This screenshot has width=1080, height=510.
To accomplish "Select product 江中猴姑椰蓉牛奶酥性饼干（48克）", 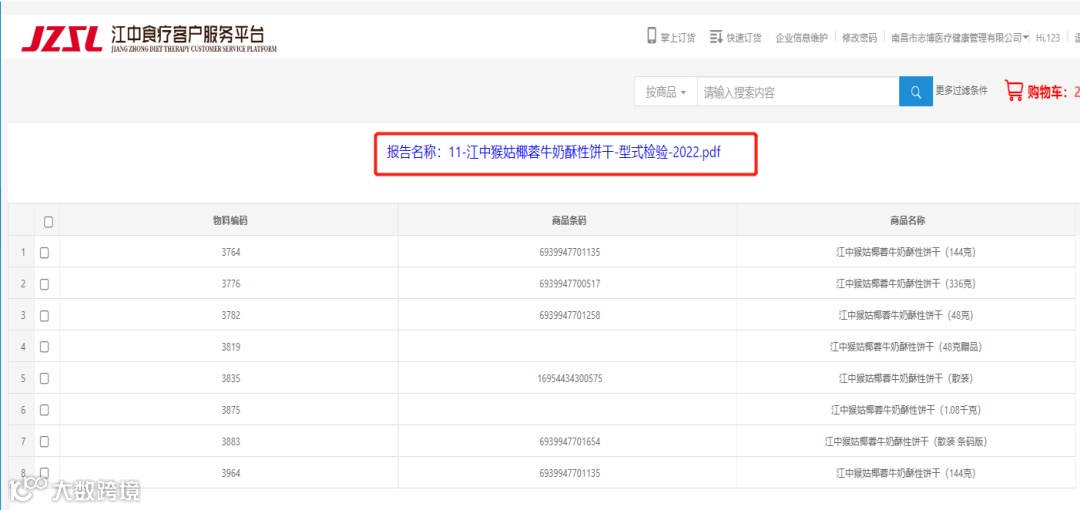I will [906, 316].
